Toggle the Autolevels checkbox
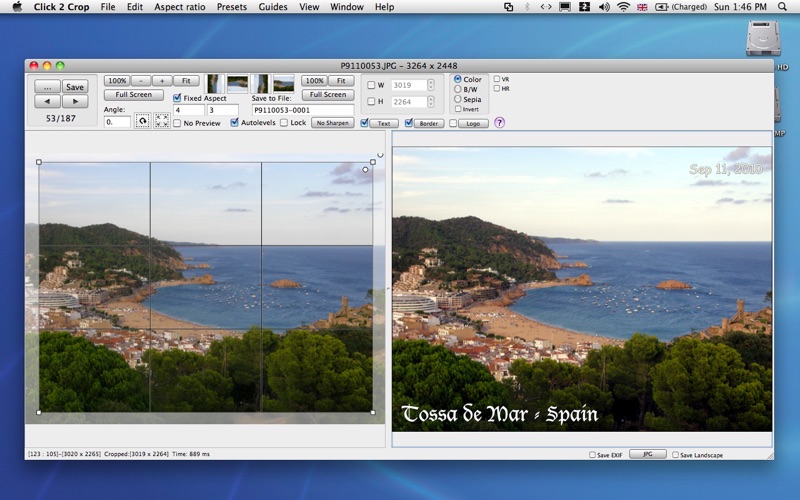This screenshot has width=800, height=500. point(234,122)
